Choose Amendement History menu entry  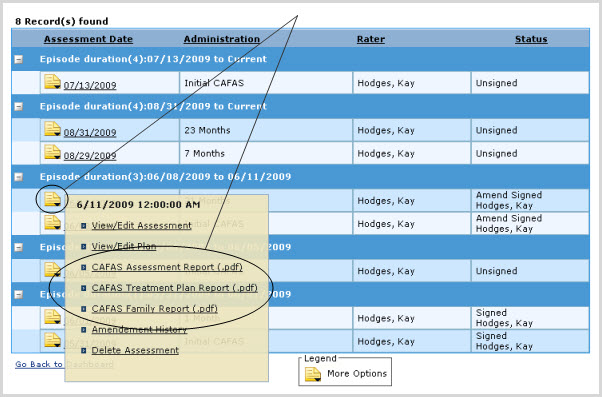point(139,329)
